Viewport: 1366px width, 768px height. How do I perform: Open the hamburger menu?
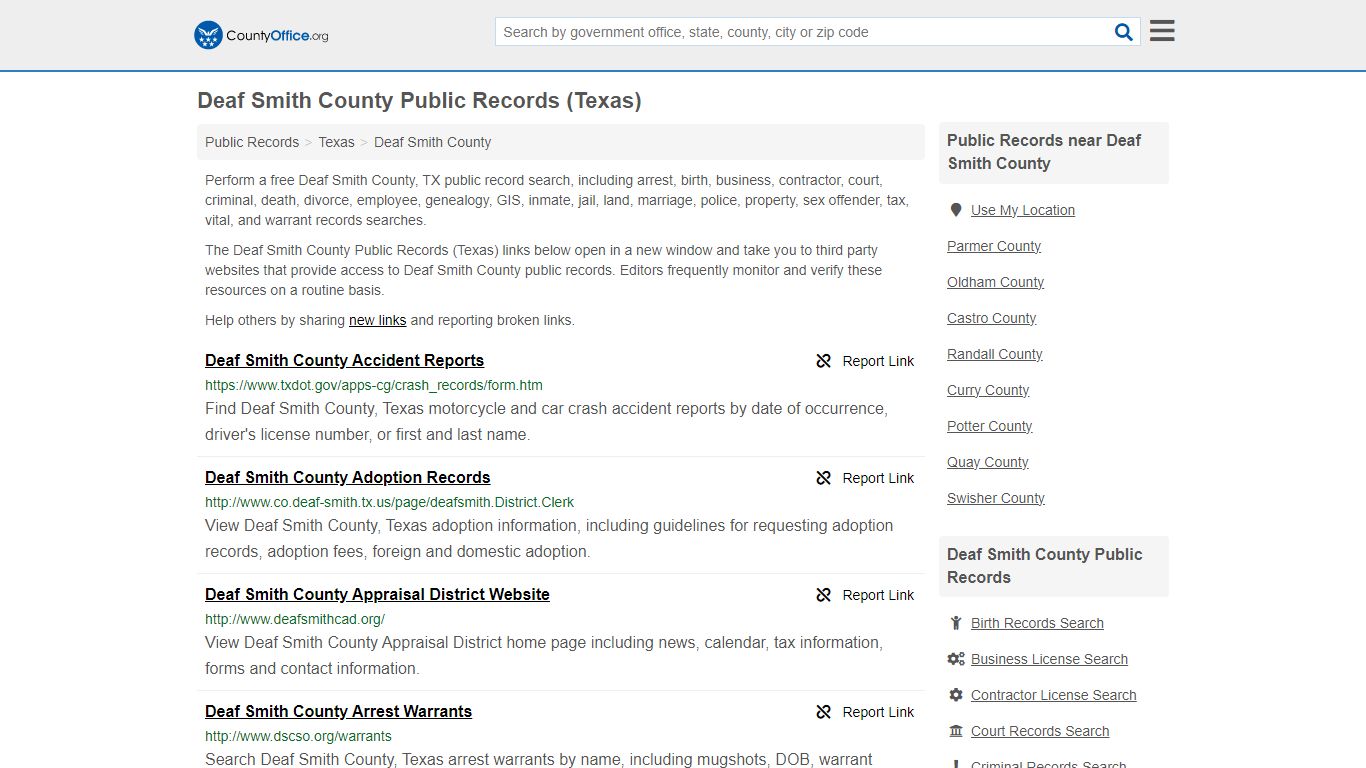click(x=1162, y=31)
